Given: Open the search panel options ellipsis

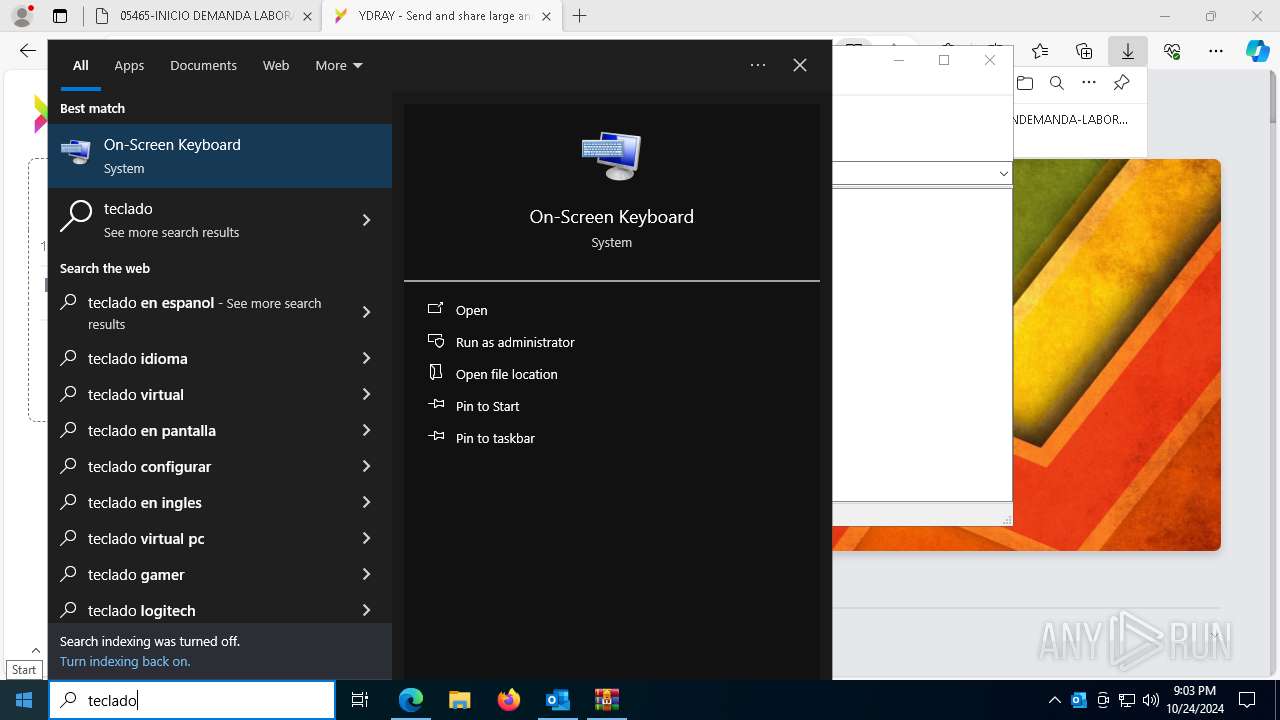Looking at the screenshot, I should tap(758, 65).
